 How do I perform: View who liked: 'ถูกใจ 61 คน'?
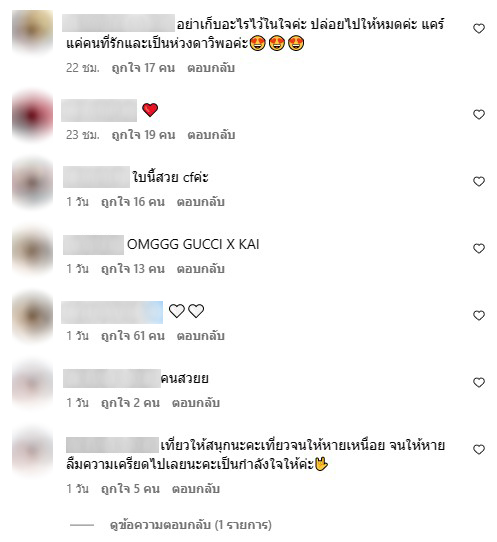(133, 336)
